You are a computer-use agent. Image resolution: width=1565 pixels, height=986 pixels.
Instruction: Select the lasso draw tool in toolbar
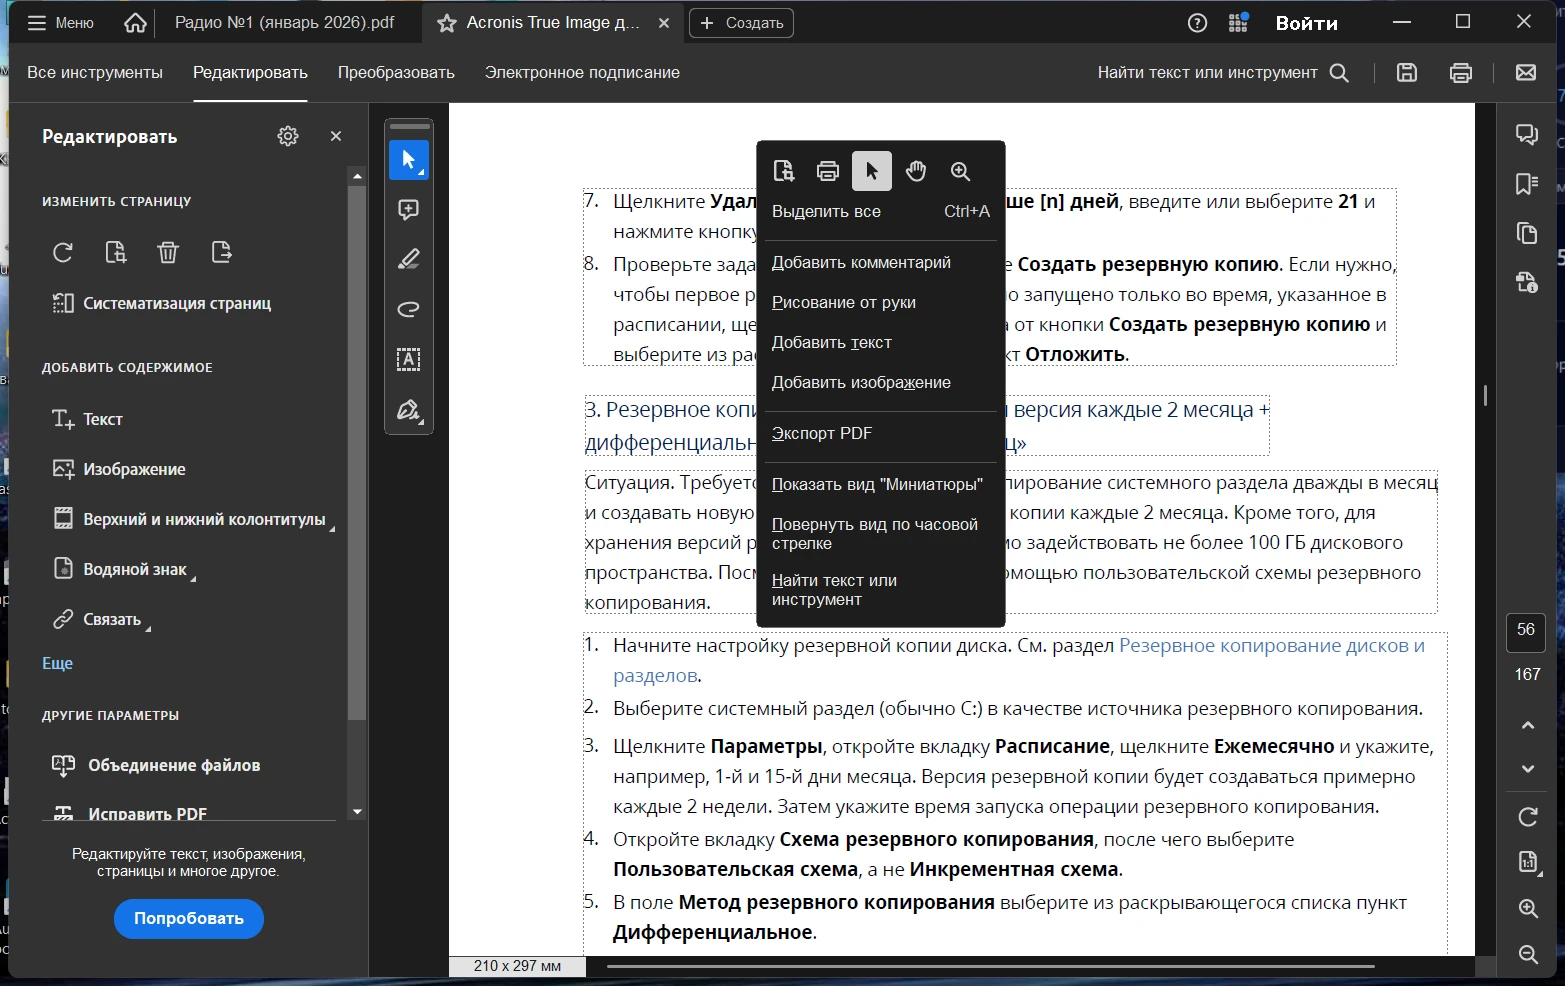coord(408,310)
